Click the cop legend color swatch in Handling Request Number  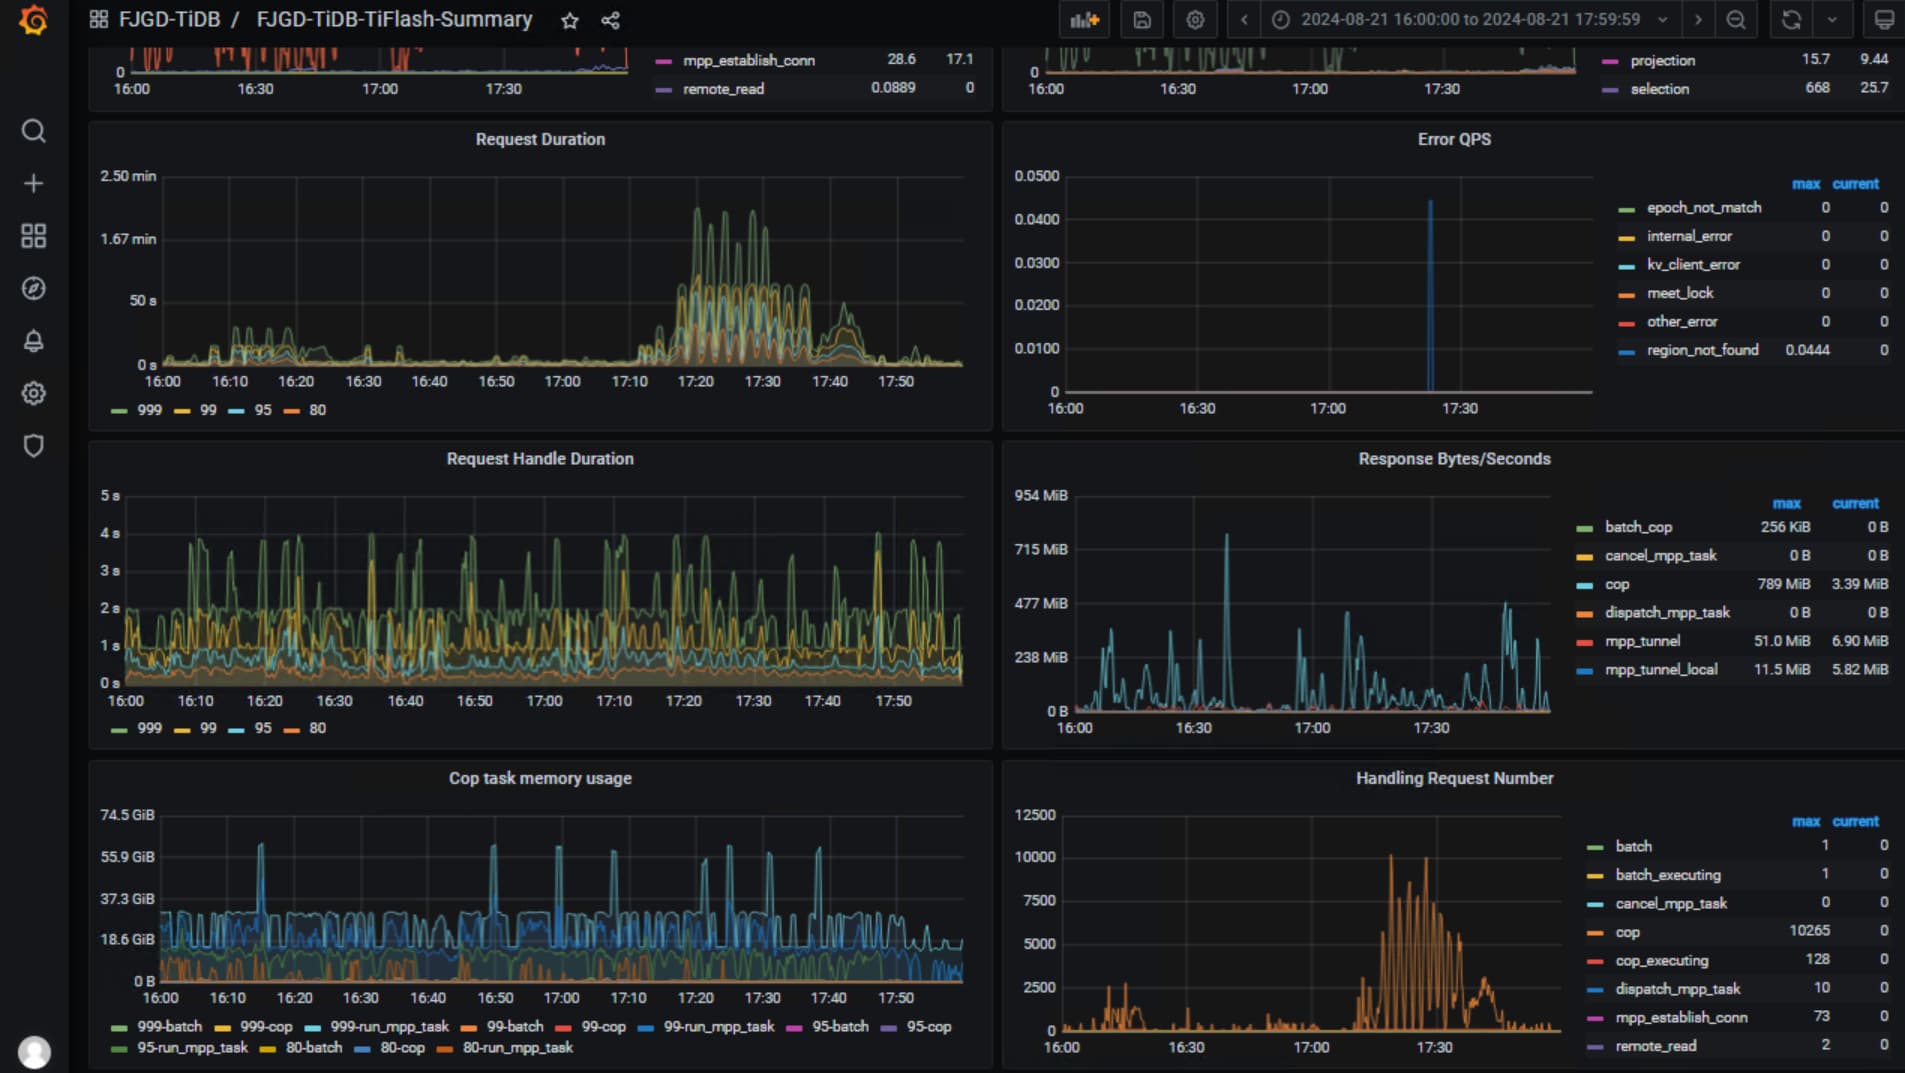1595,932
